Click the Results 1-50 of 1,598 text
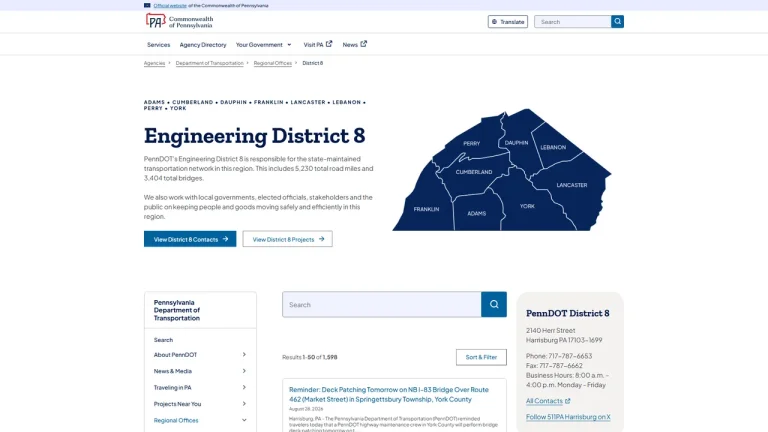Screen dimensions: 768x432 (x=310, y=357)
